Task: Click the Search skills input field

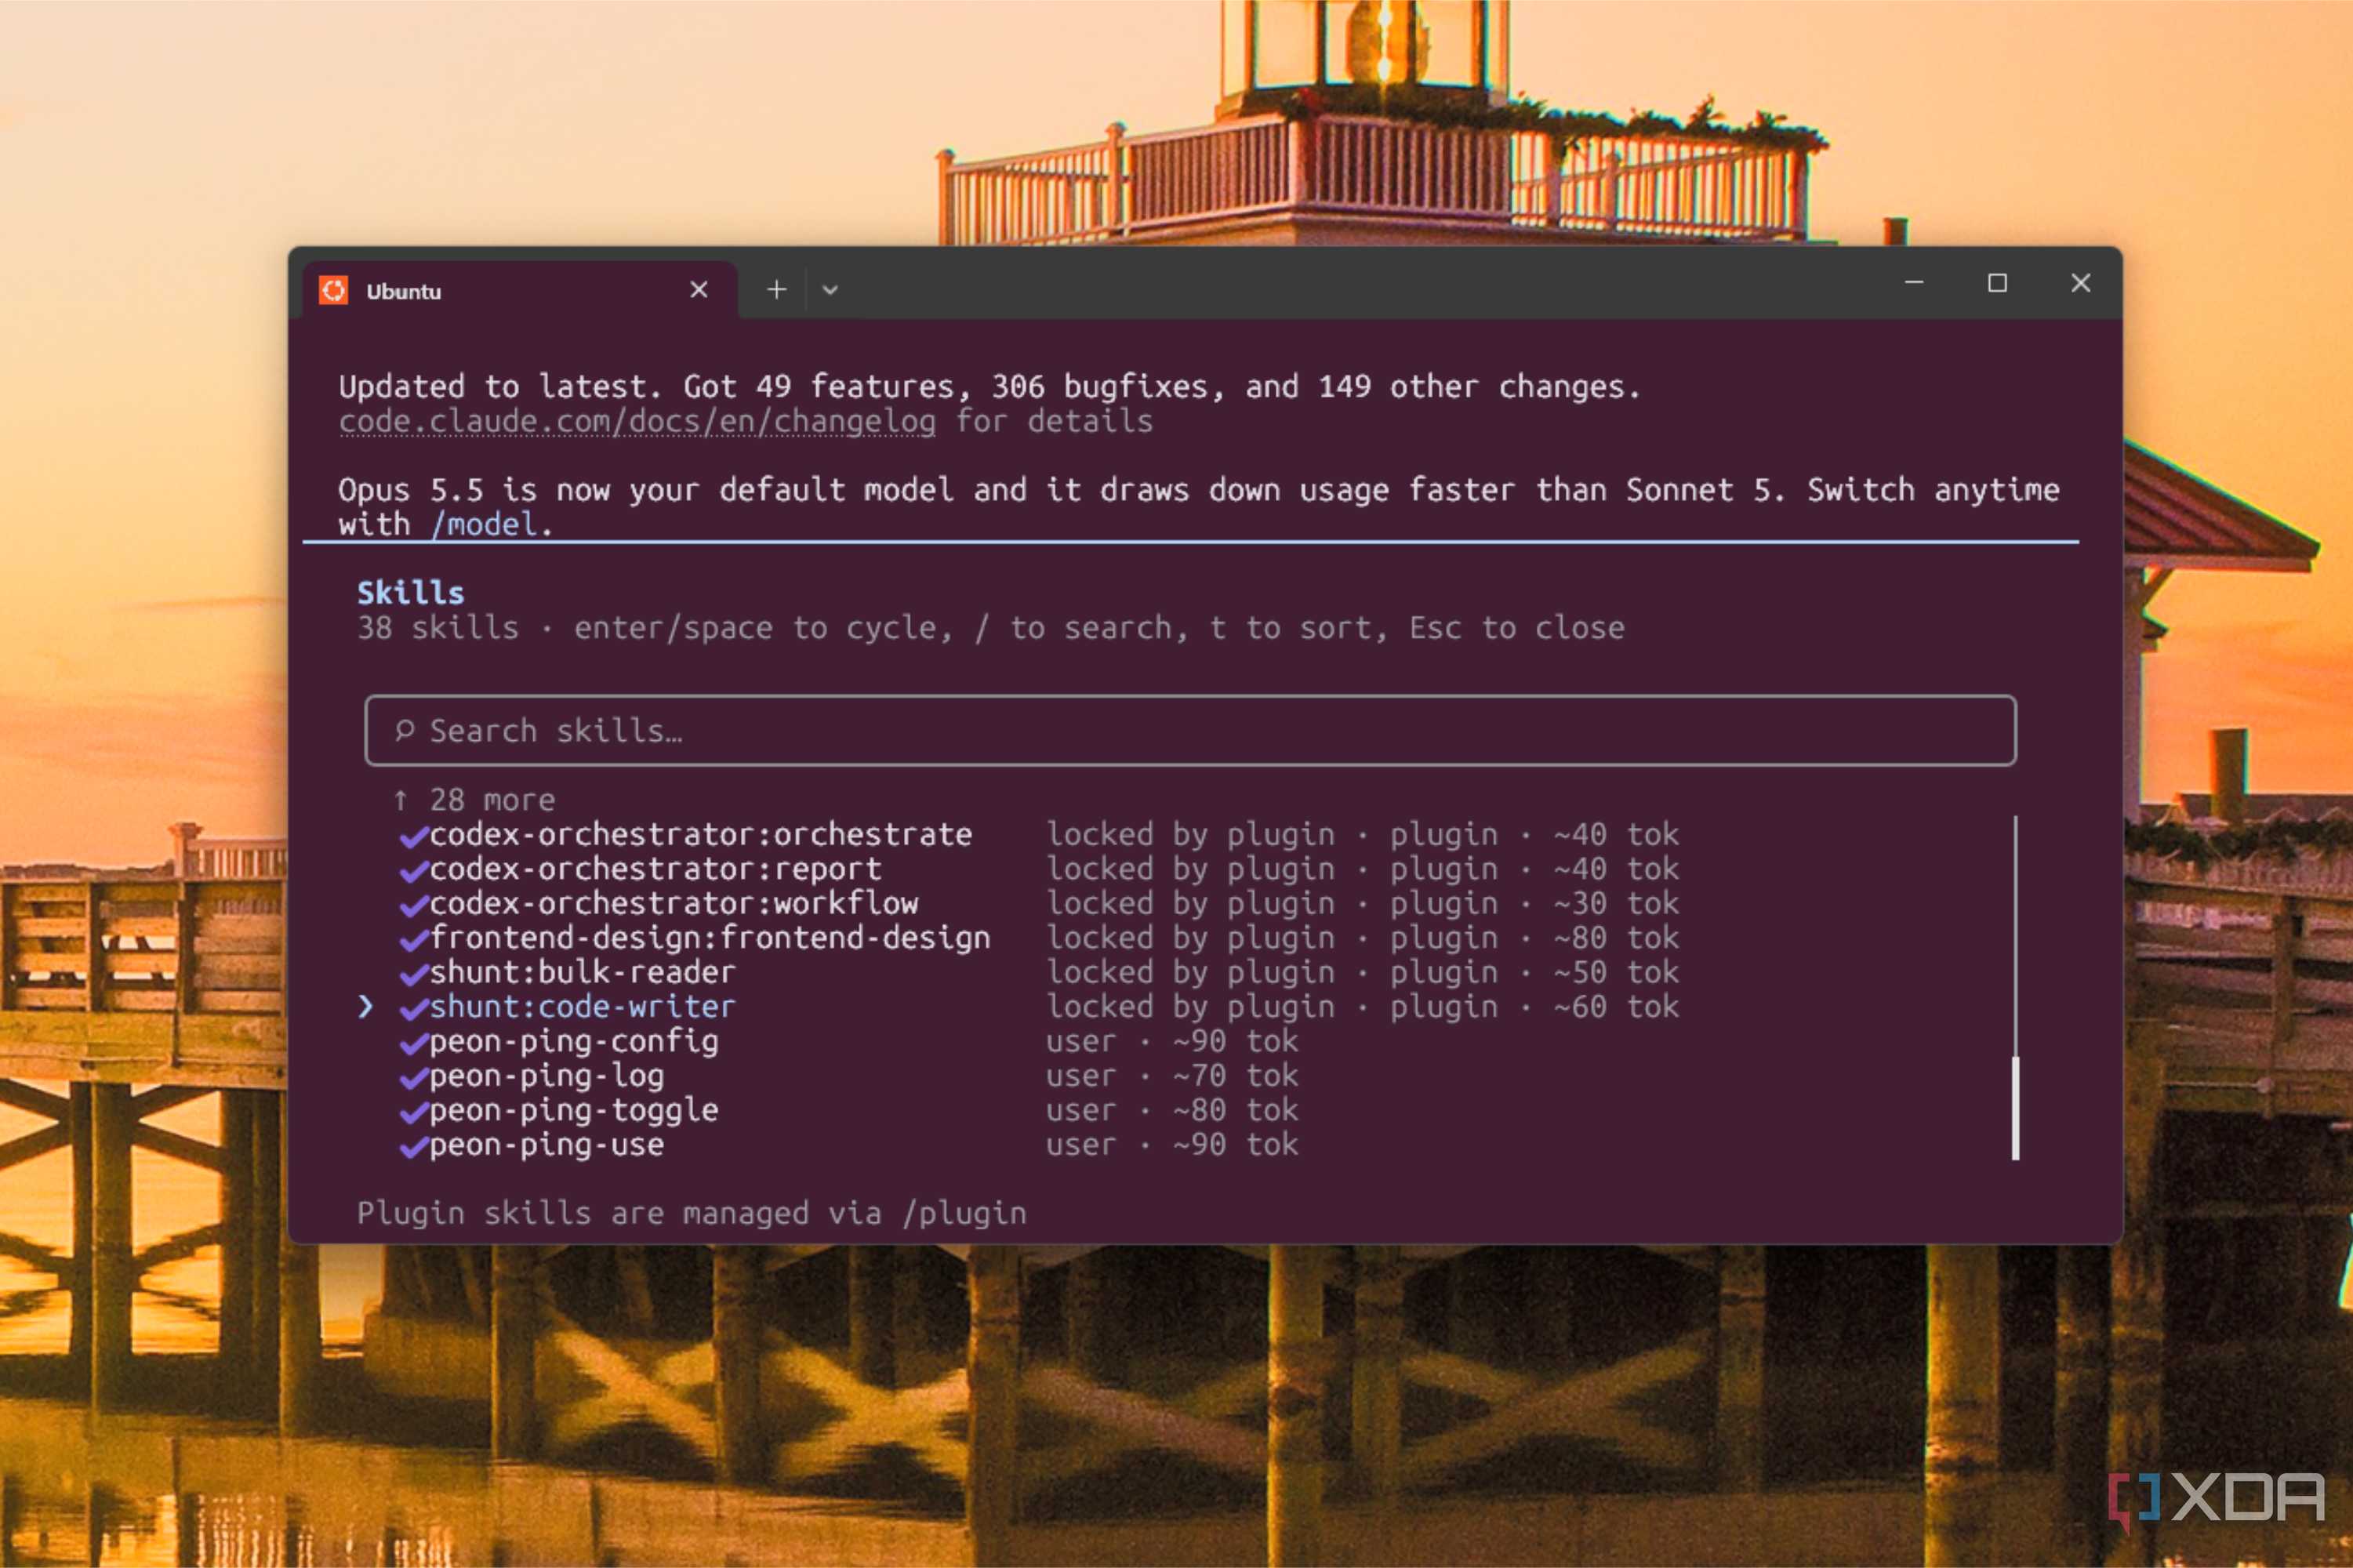Action: 1190,731
